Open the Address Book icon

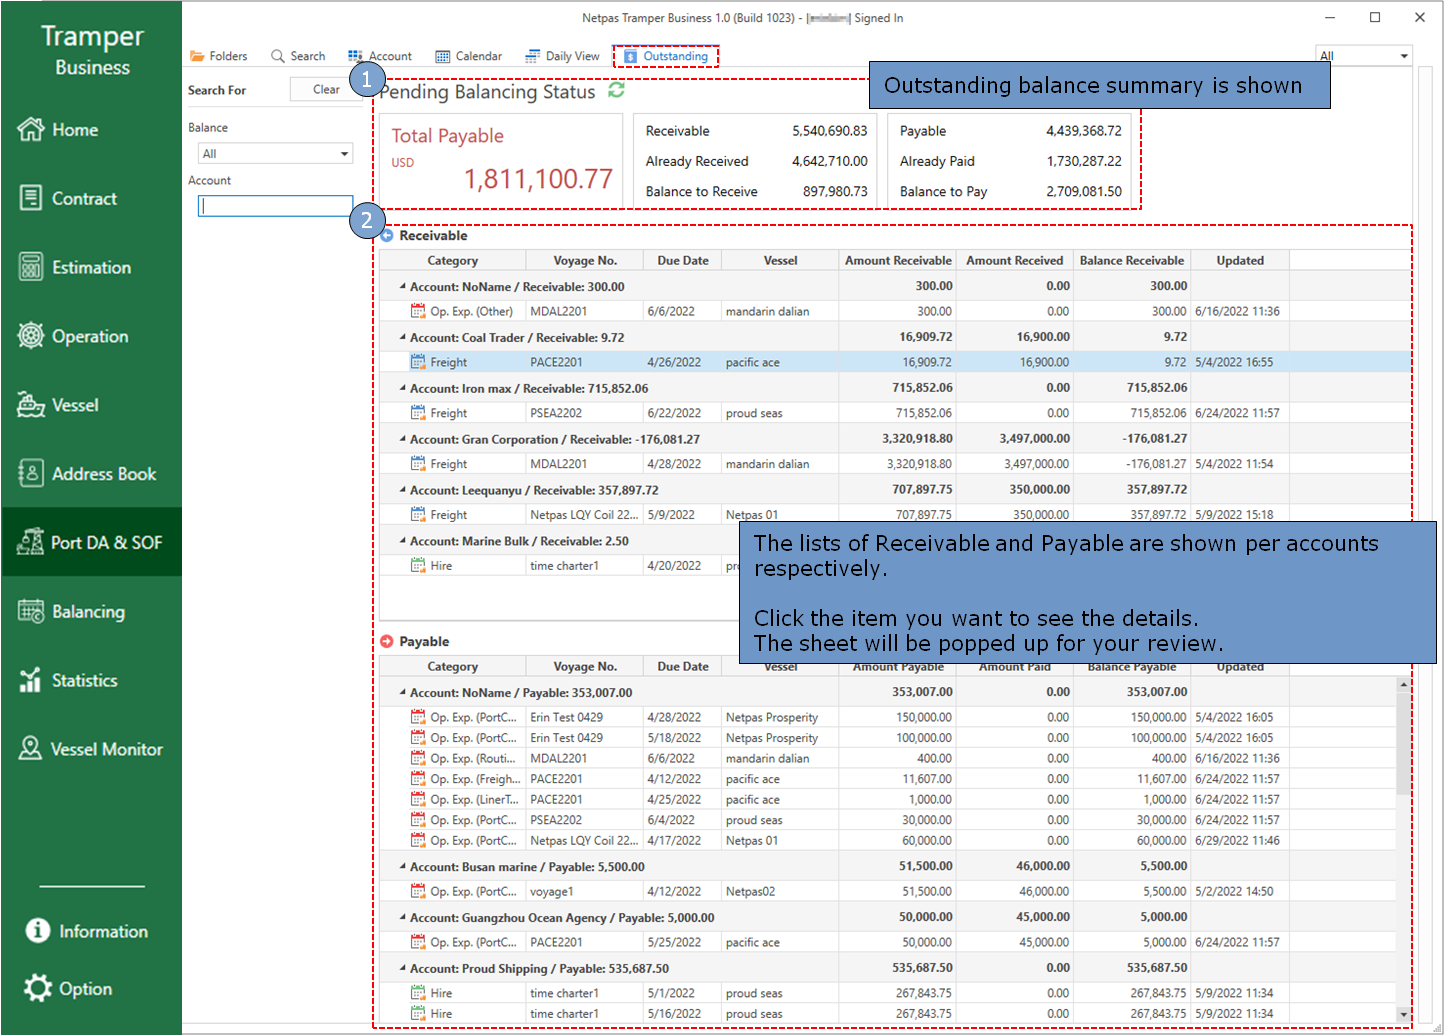pyautogui.click(x=31, y=473)
